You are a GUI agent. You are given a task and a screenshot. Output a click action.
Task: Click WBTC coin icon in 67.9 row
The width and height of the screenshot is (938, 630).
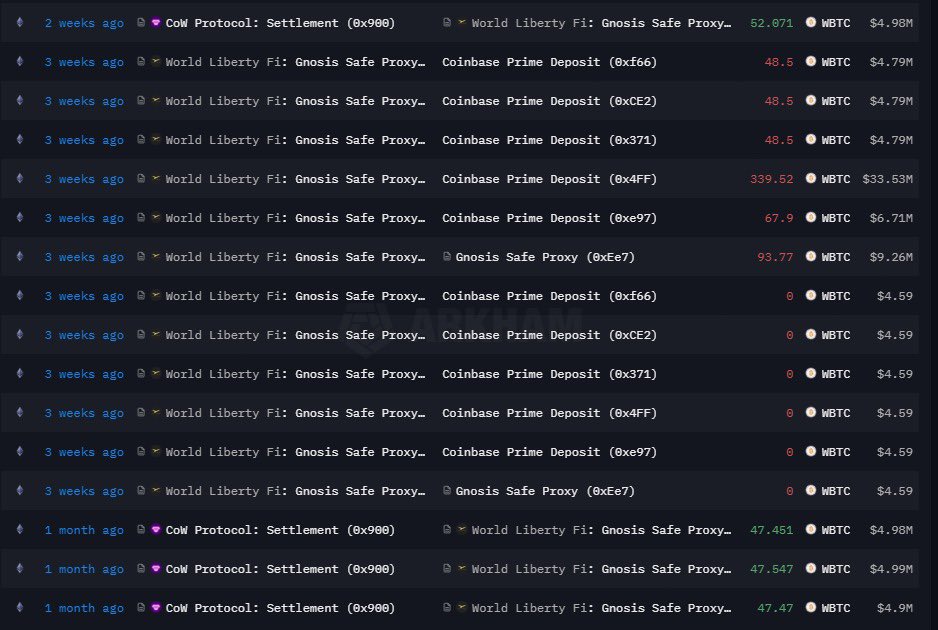click(811, 217)
